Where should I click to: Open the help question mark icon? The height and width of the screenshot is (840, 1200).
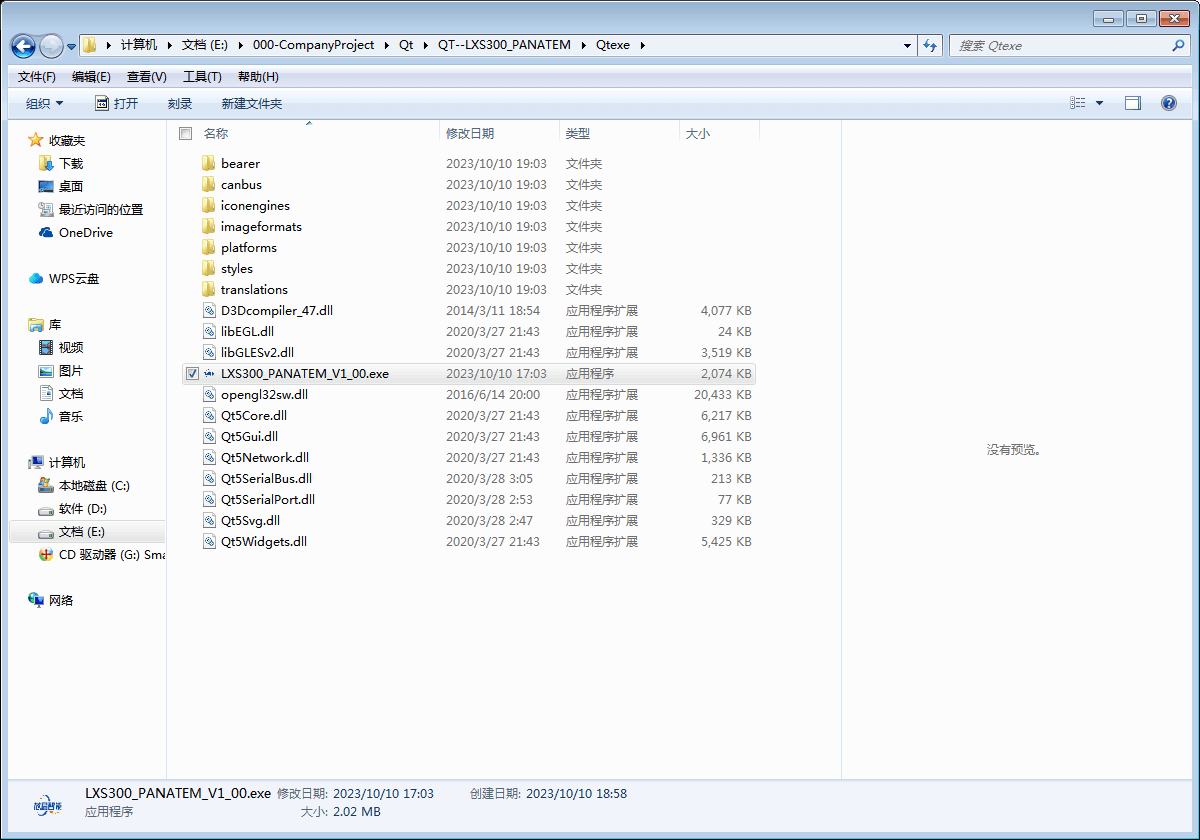click(1168, 103)
